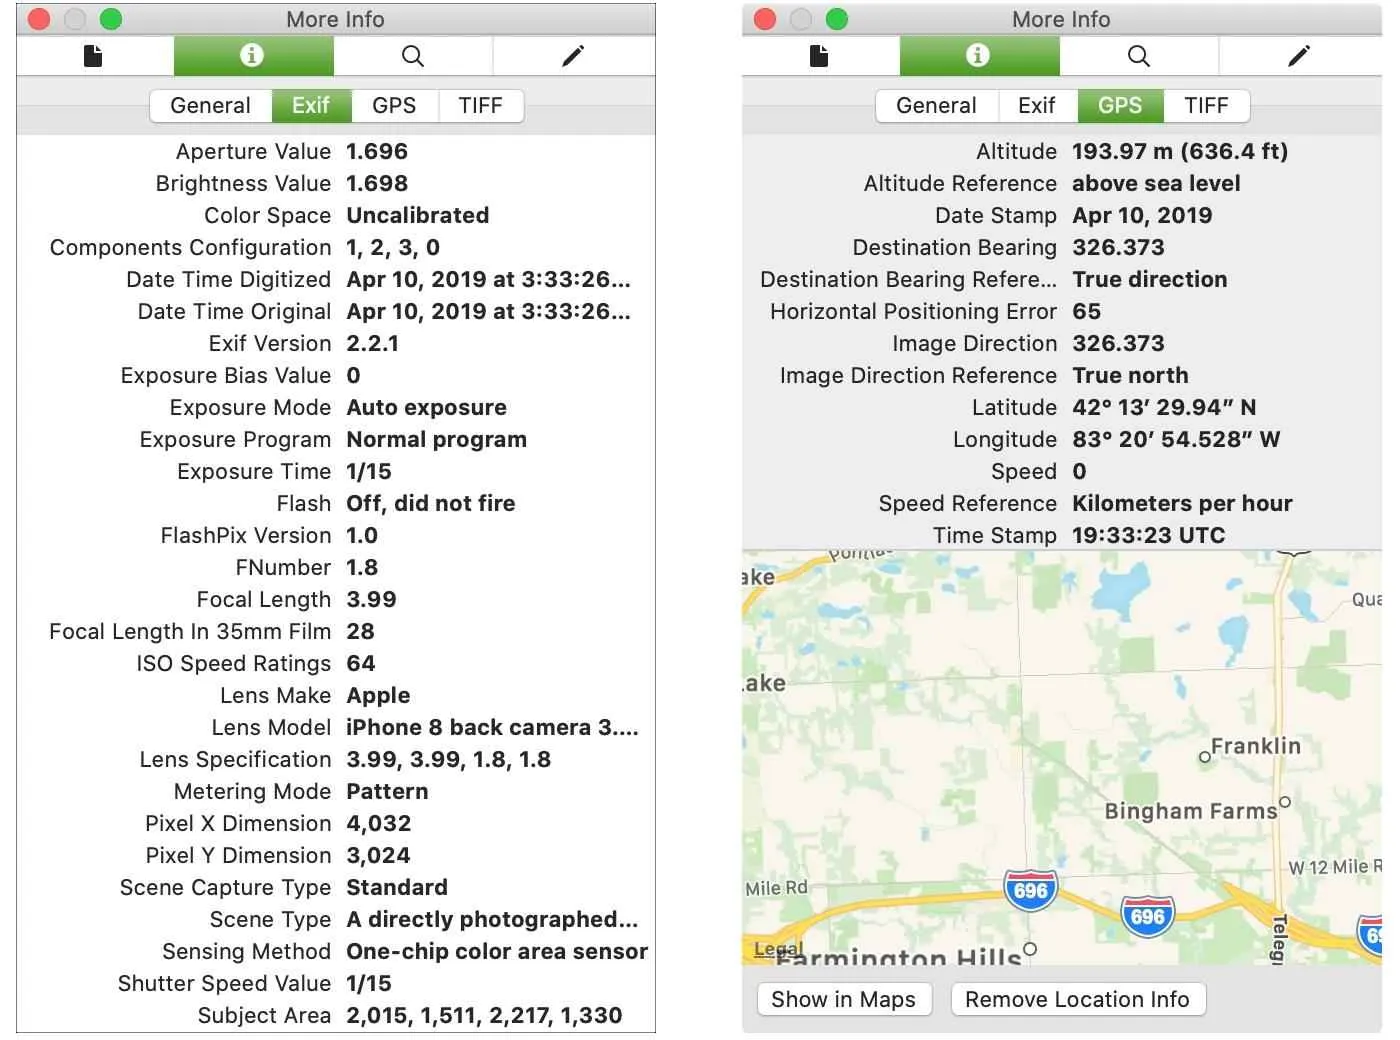Switch to the Exif tab in right window
This screenshot has height=1040, width=1400.
(1037, 105)
